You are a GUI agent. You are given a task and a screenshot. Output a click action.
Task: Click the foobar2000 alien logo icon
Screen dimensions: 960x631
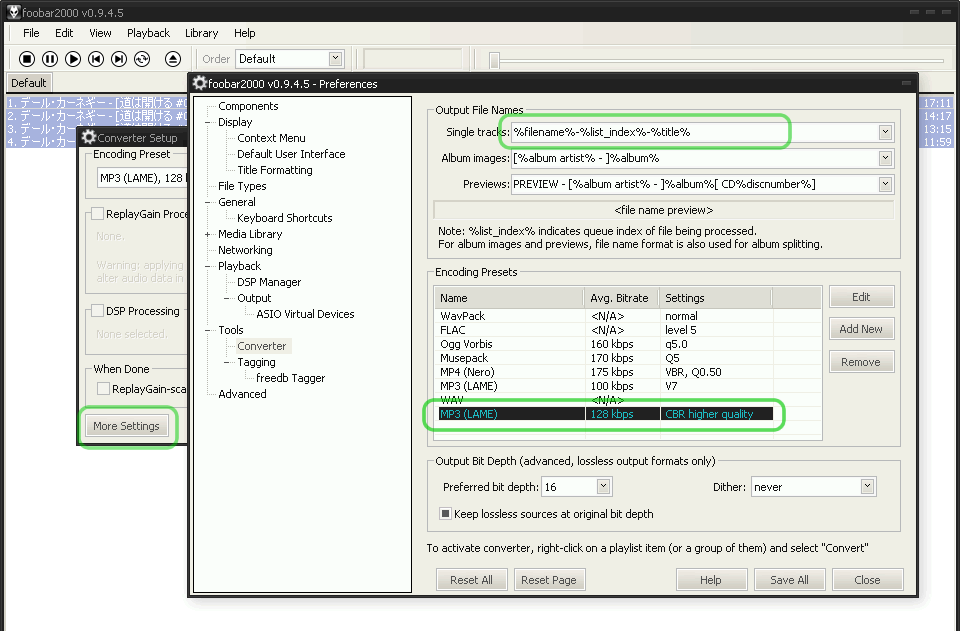pos(13,12)
